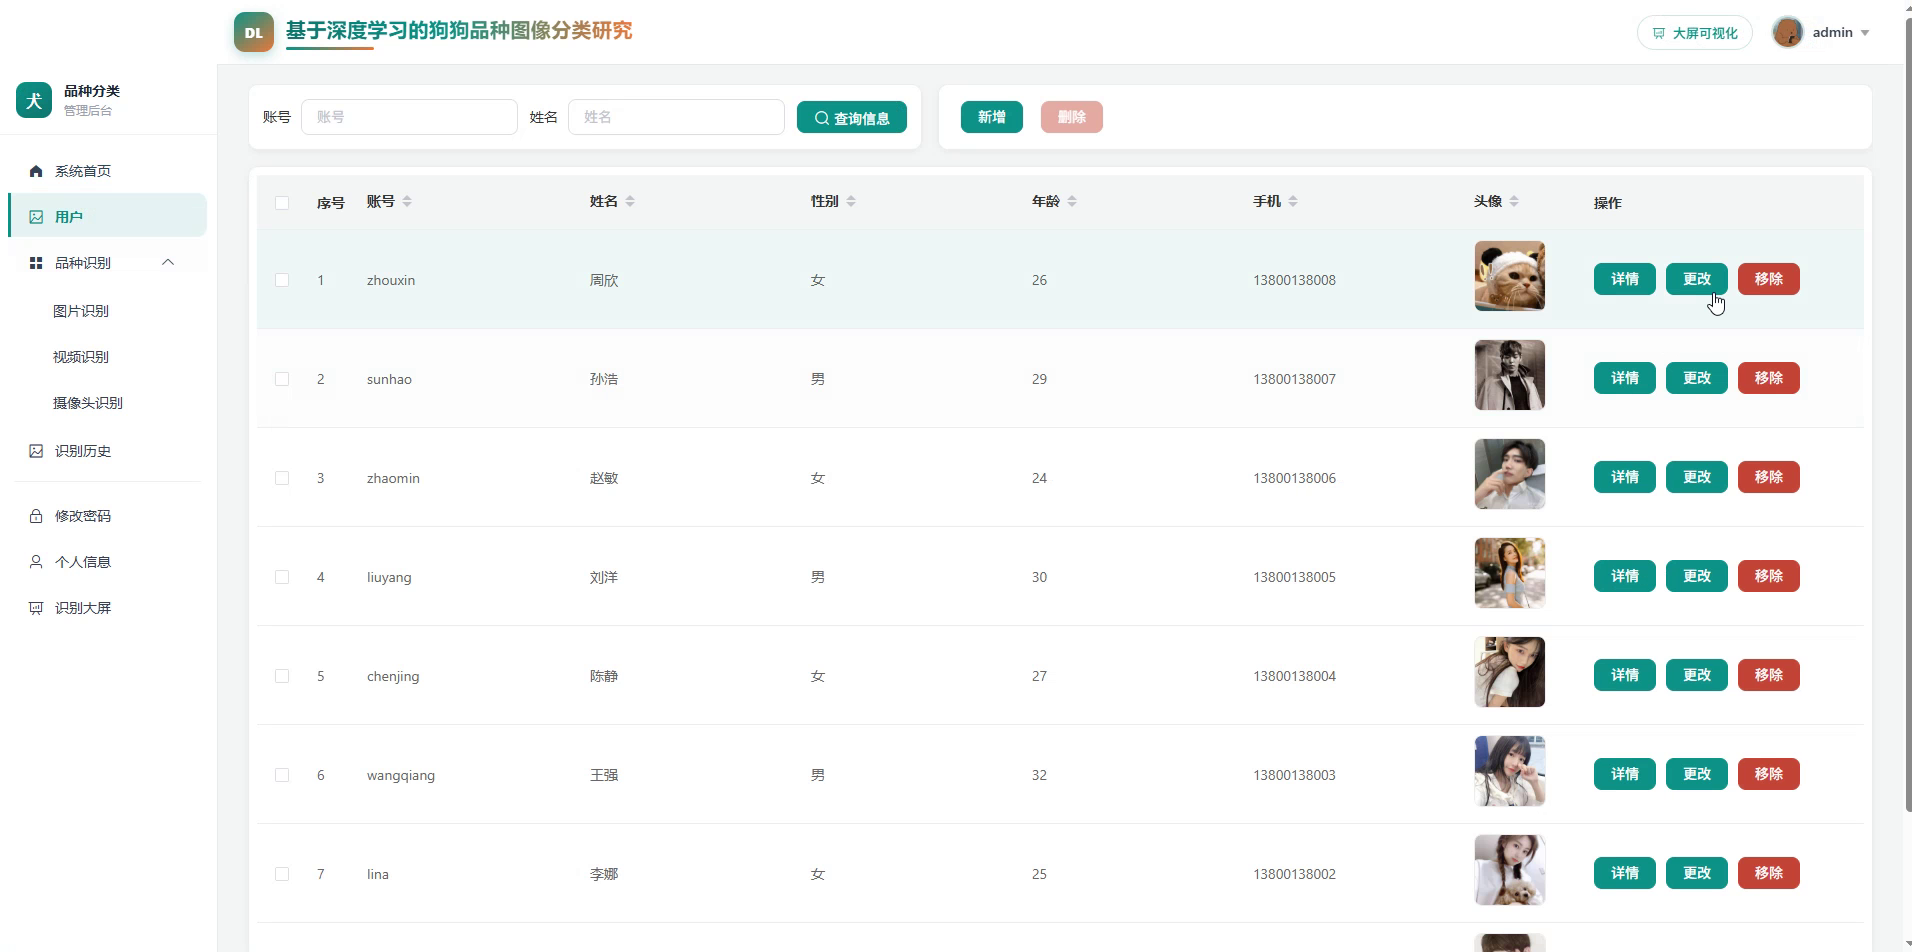
Task: Check the checkbox for sunhao row
Action: [282, 379]
